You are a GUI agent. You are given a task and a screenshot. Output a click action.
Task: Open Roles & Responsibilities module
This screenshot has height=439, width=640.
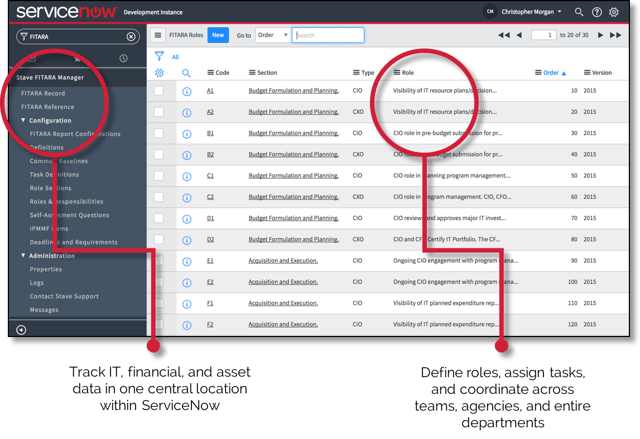pyautogui.click(x=66, y=202)
